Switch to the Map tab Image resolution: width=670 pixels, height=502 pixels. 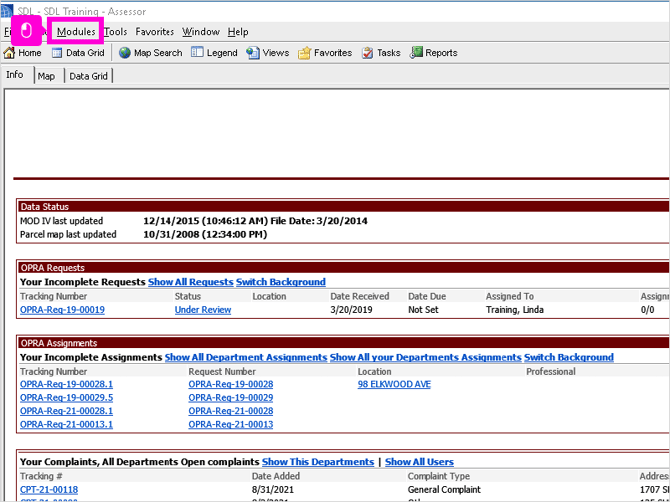[46, 76]
